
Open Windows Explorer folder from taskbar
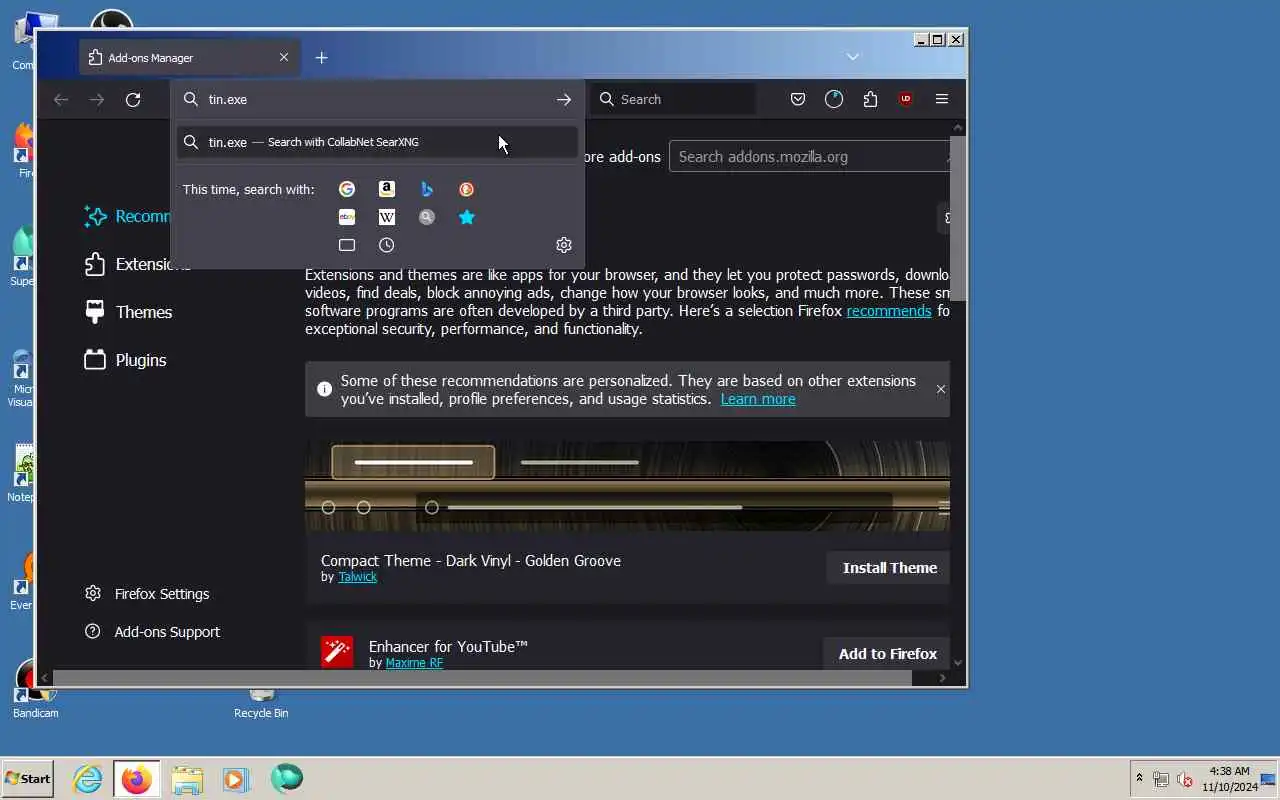coord(187,779)
